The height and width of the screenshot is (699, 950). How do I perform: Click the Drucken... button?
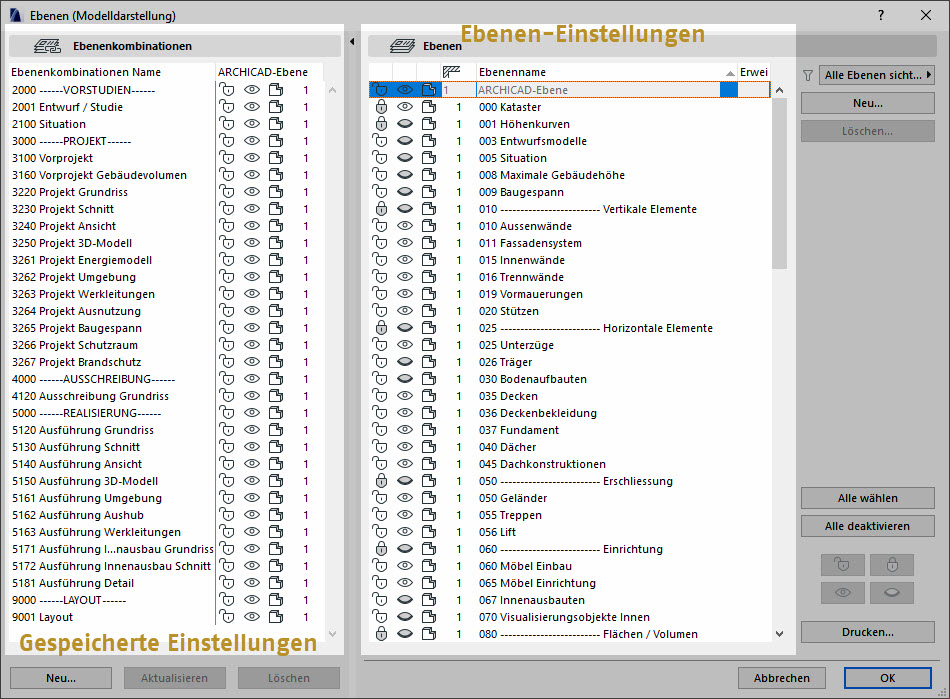click(x=868, y=632)
